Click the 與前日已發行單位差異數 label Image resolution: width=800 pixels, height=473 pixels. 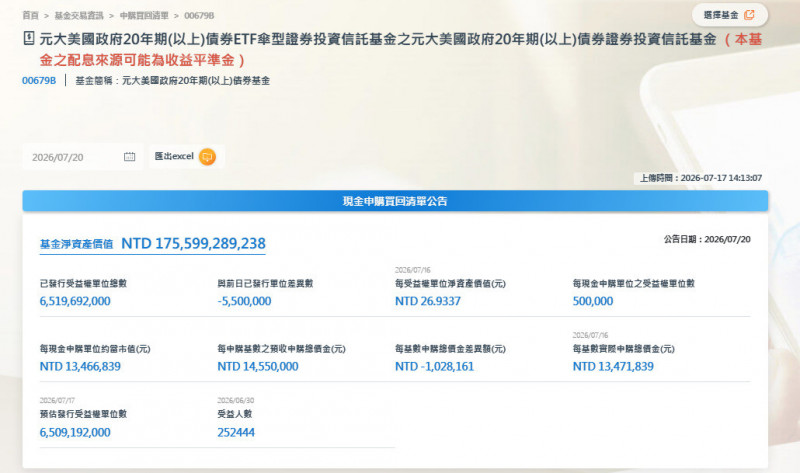(x=265, y=284)
